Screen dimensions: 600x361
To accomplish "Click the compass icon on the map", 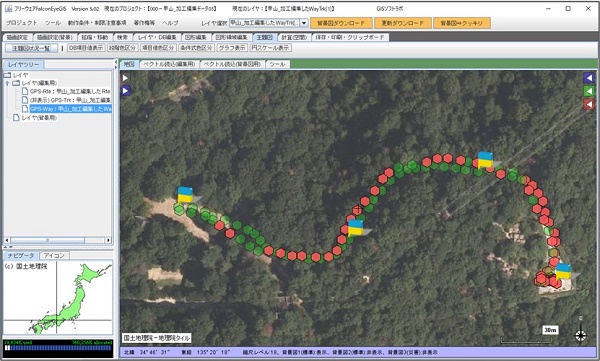I will (580, 335).
